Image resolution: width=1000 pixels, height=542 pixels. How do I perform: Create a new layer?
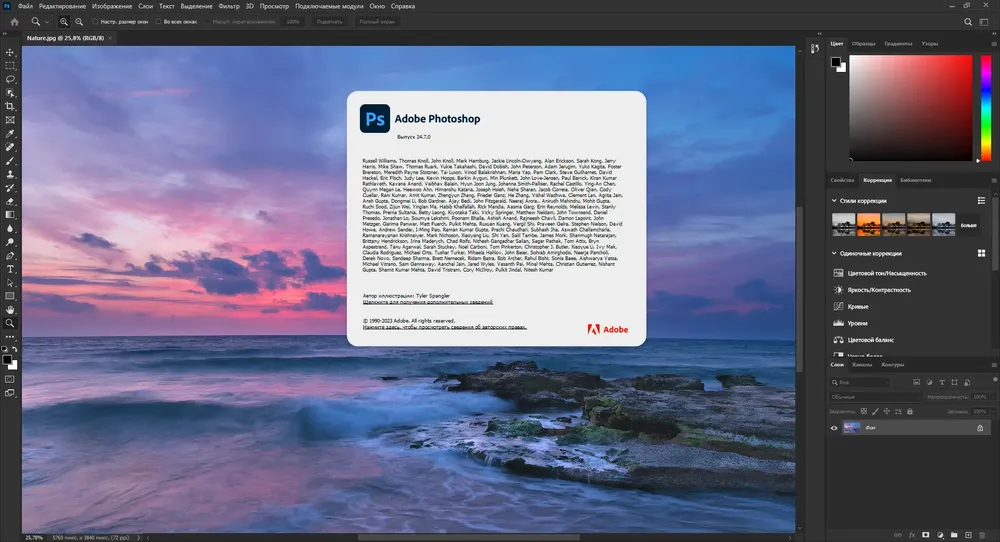tap(968, 535)
